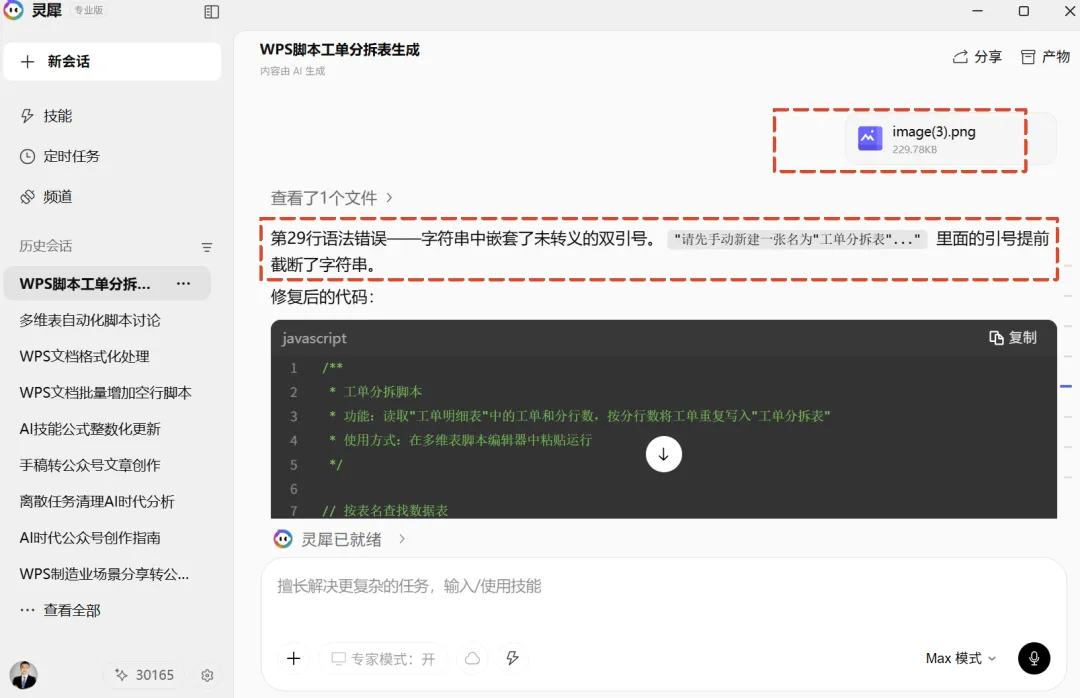1080x698 pixels.
Task: Open AI时代公众号创作指南 conversation
Action: click(90, 537)
